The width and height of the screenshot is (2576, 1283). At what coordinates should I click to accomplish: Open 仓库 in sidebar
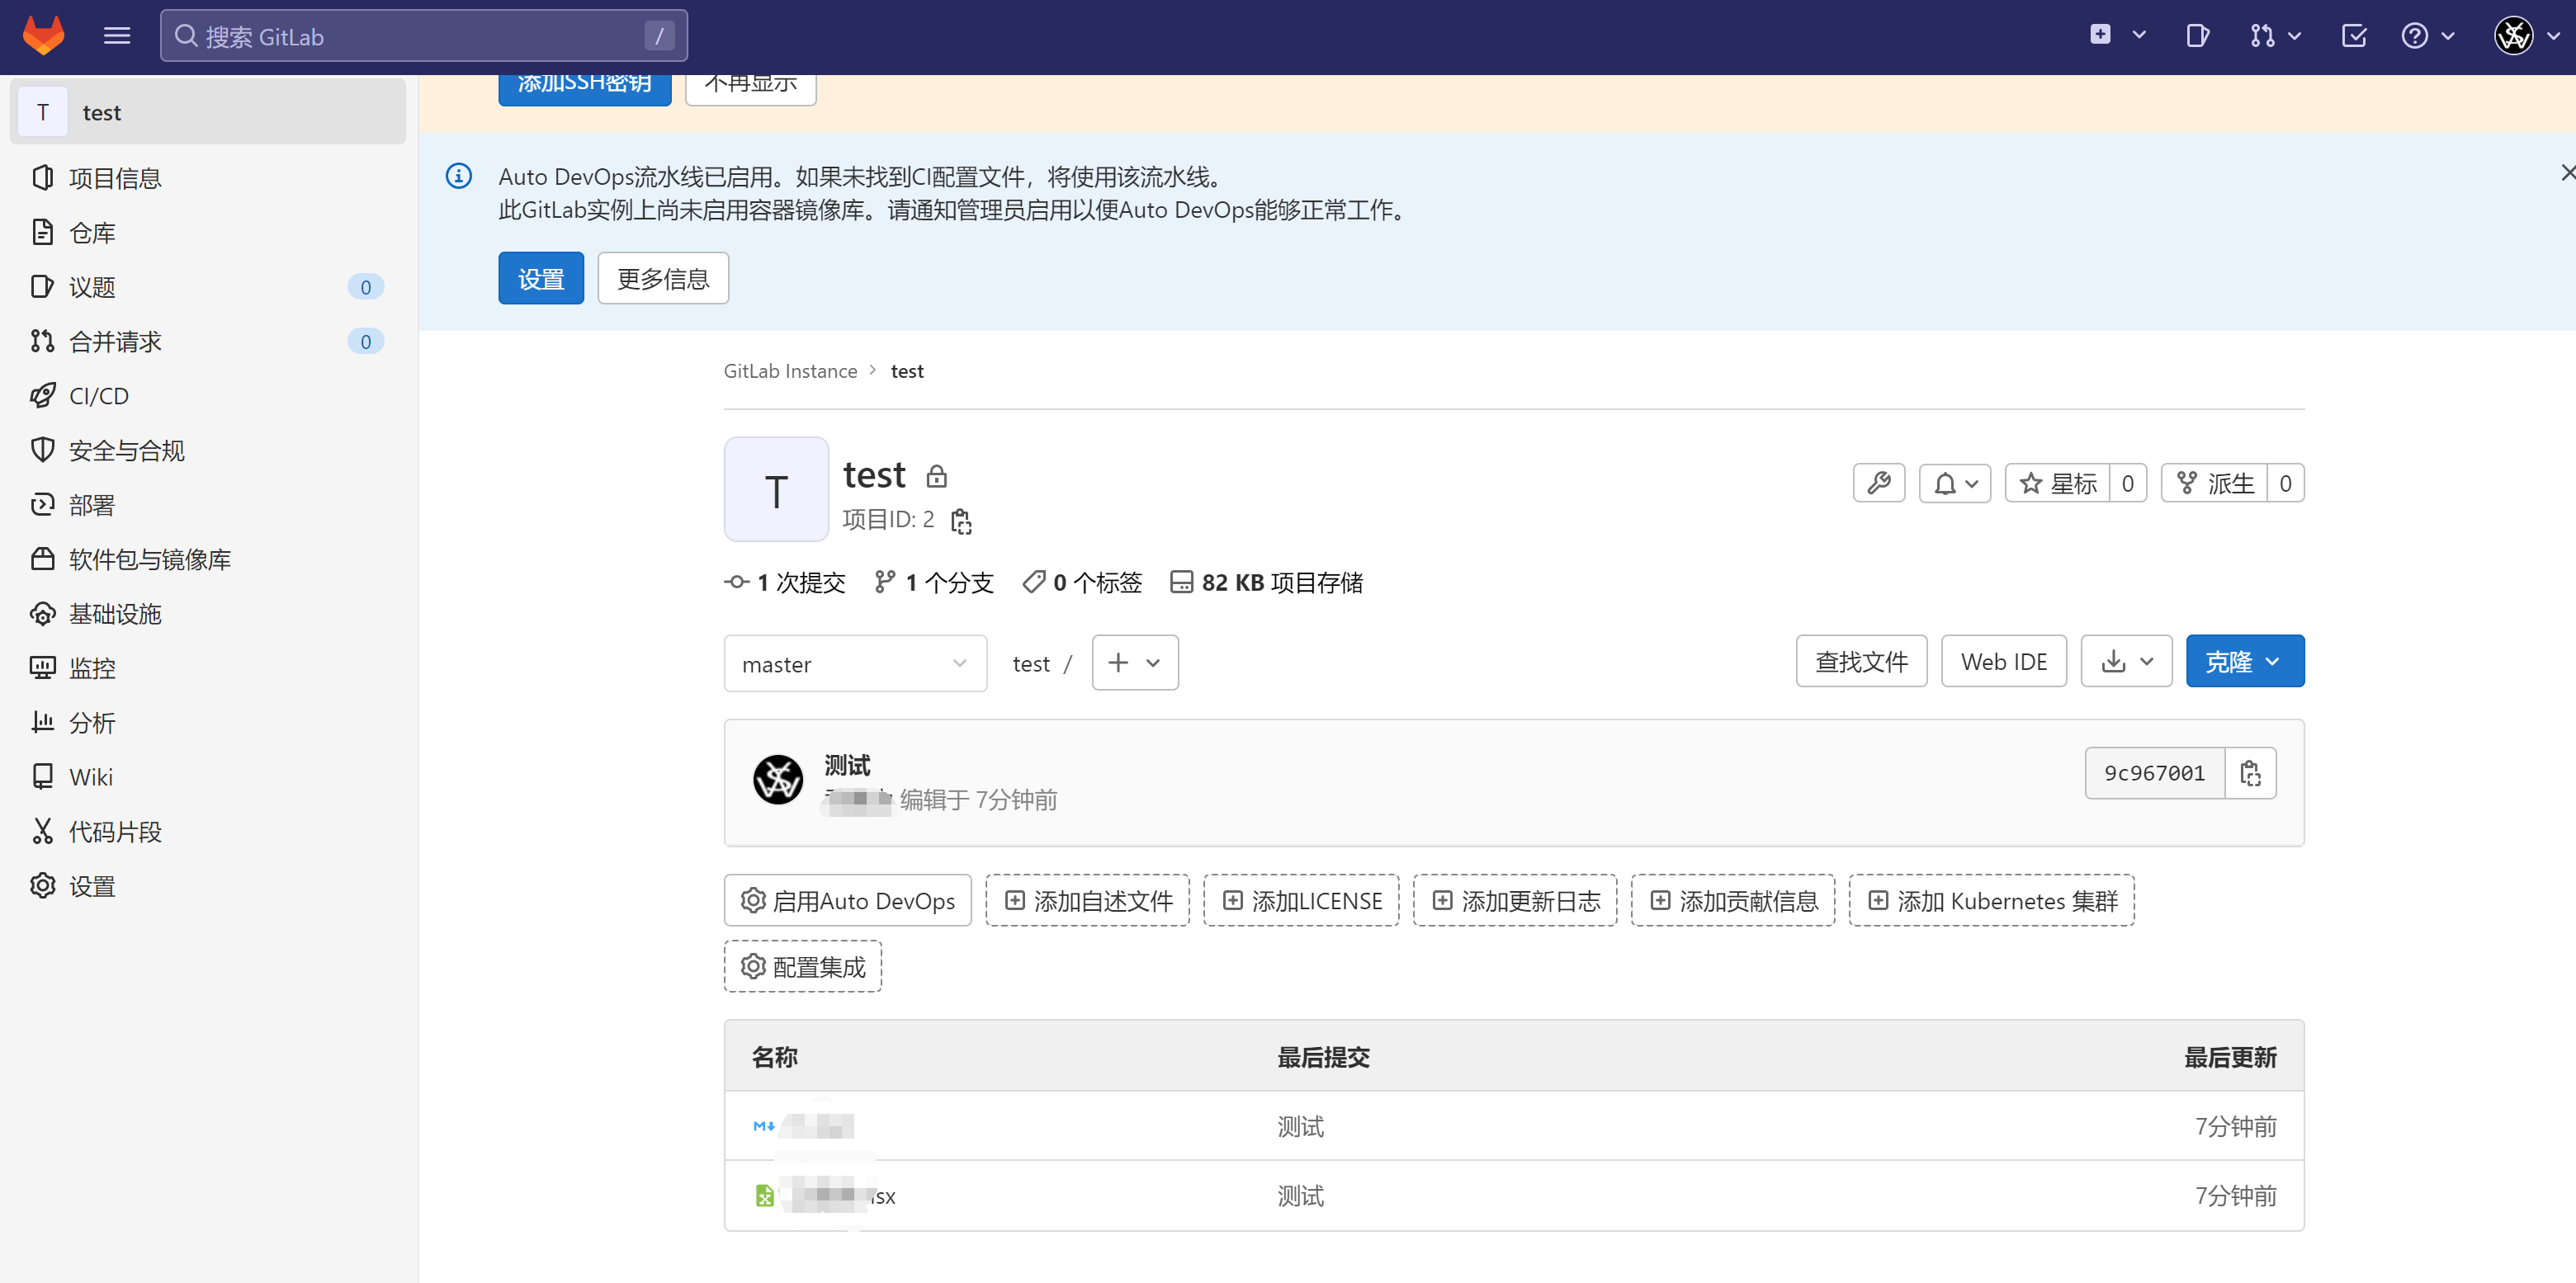pyautogui.click(x=208, y=233)
